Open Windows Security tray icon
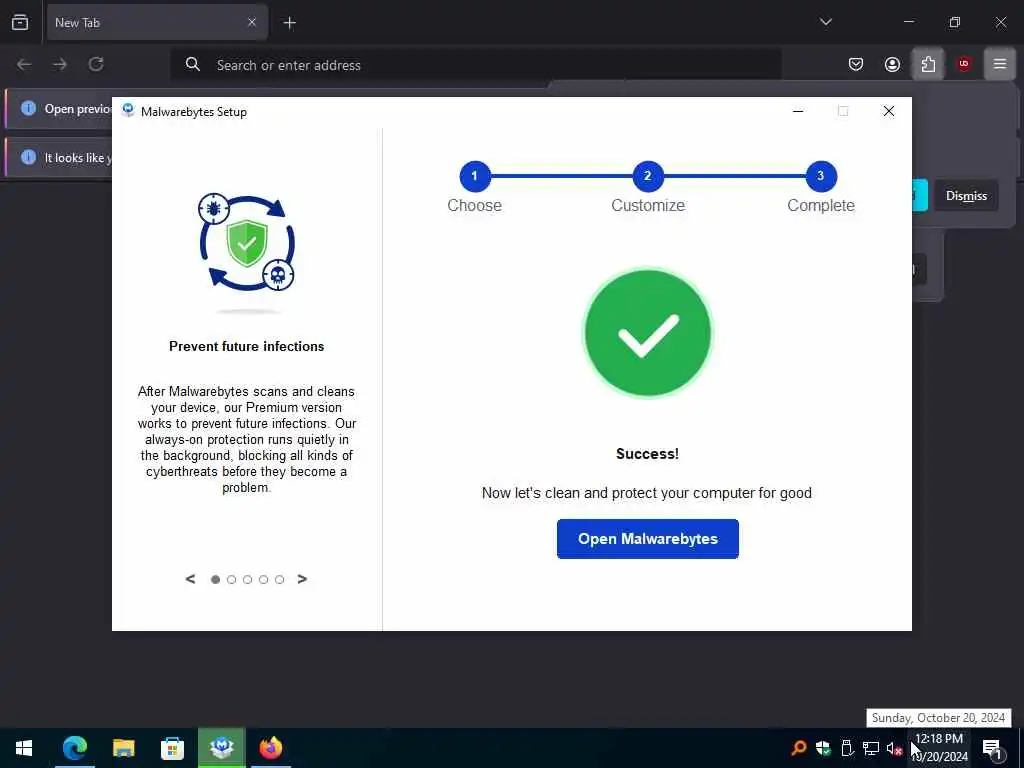This screenshot has width=1024, height=768. pos(823,748)
